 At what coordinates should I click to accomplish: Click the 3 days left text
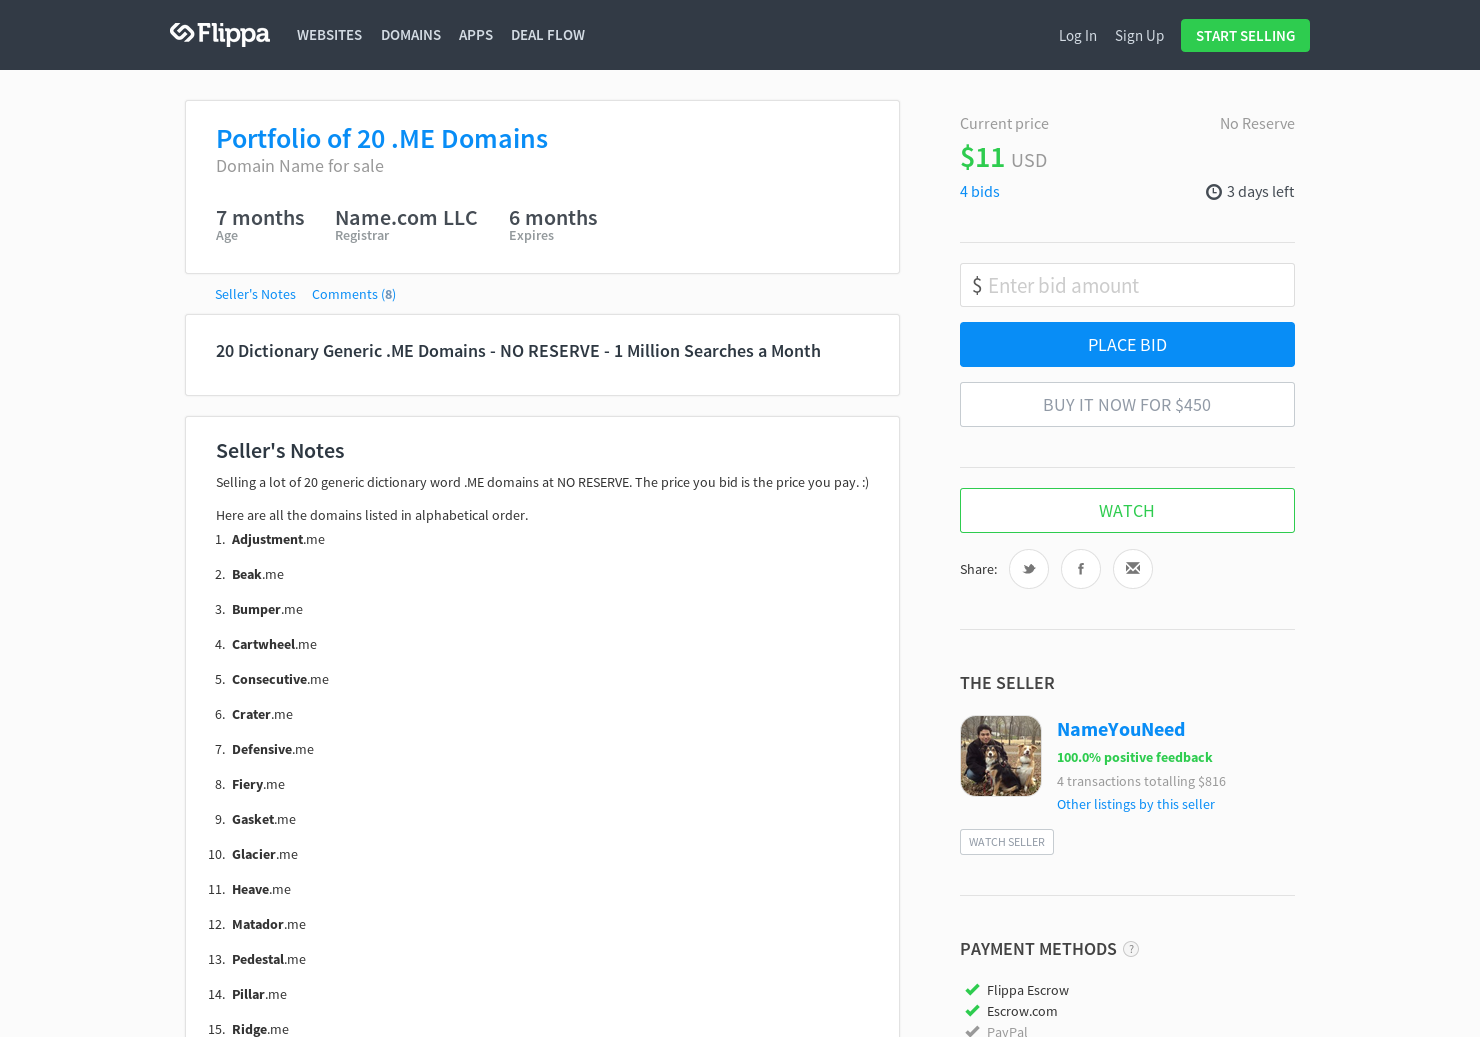click(1260, 192)
